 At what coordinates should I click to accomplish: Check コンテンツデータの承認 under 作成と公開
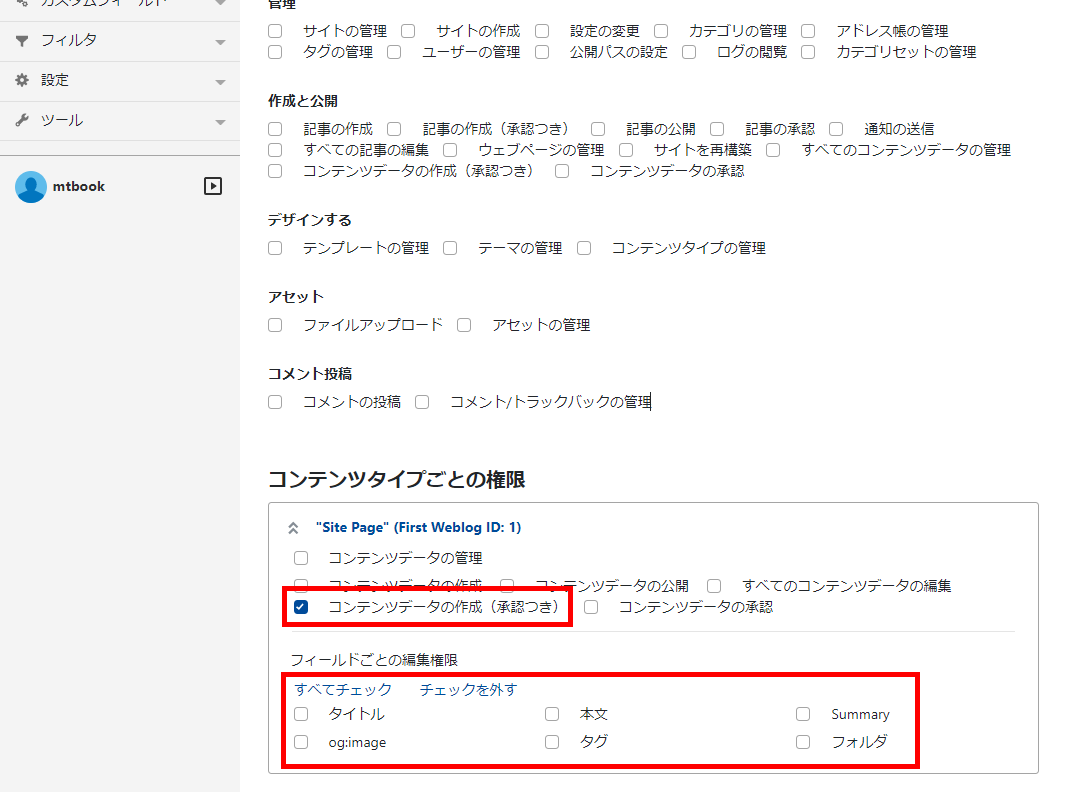pos(562,171)
